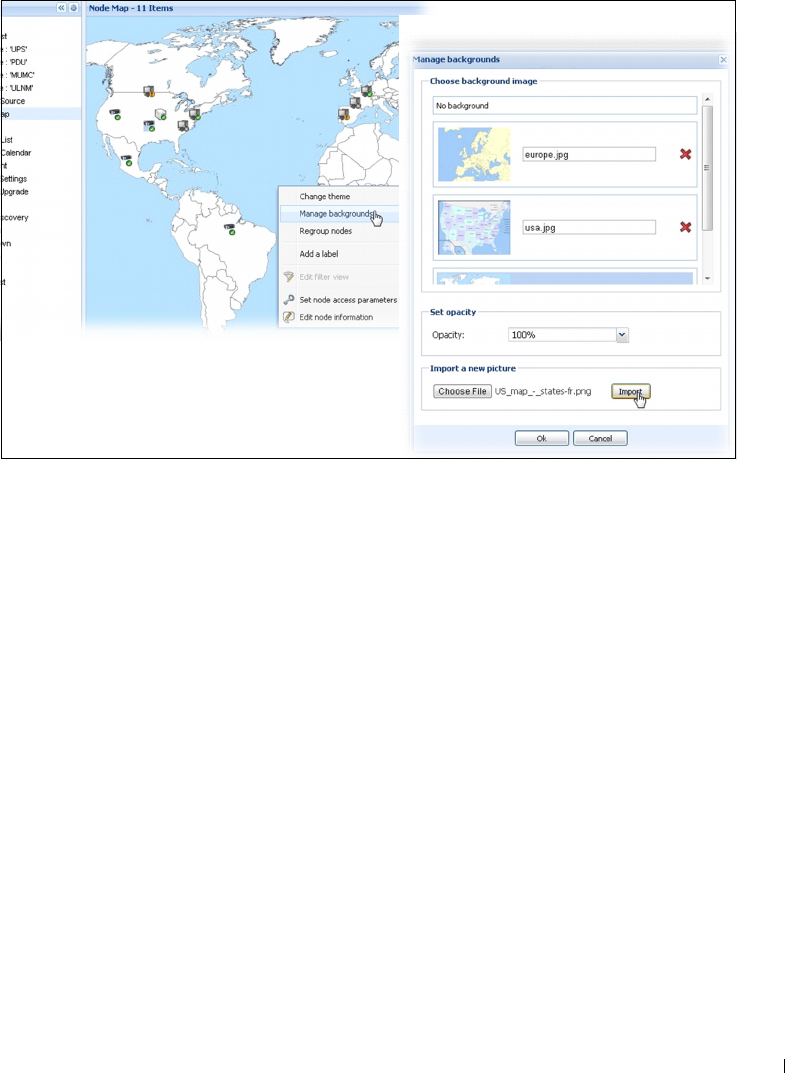Click the Calendar entry in the left sidebar
This screenshot has width=785, height=1073.
click(15, 153)
